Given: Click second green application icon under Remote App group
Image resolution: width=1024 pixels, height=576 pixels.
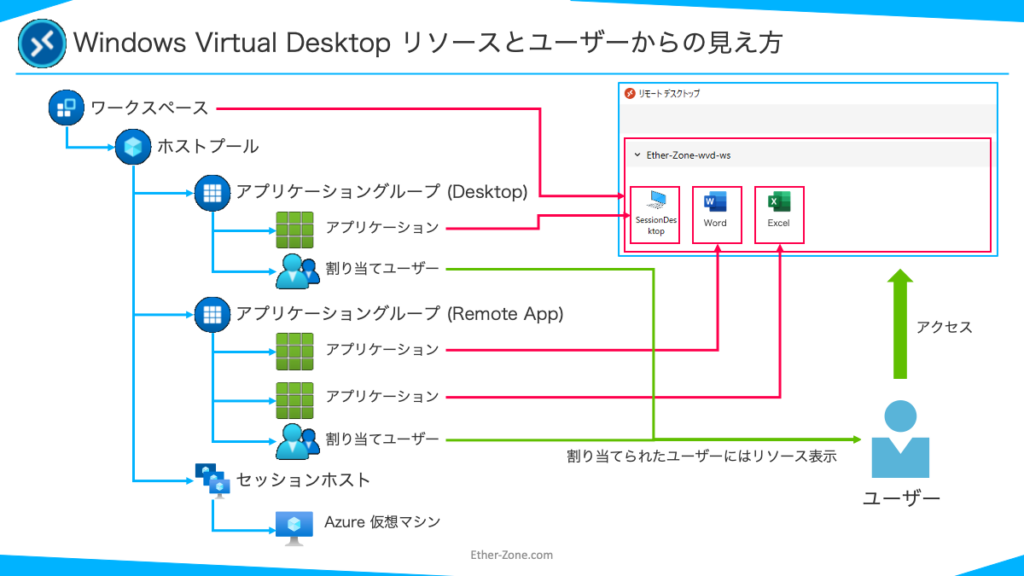Looking at the screenshot, I should tap(295, 400).
